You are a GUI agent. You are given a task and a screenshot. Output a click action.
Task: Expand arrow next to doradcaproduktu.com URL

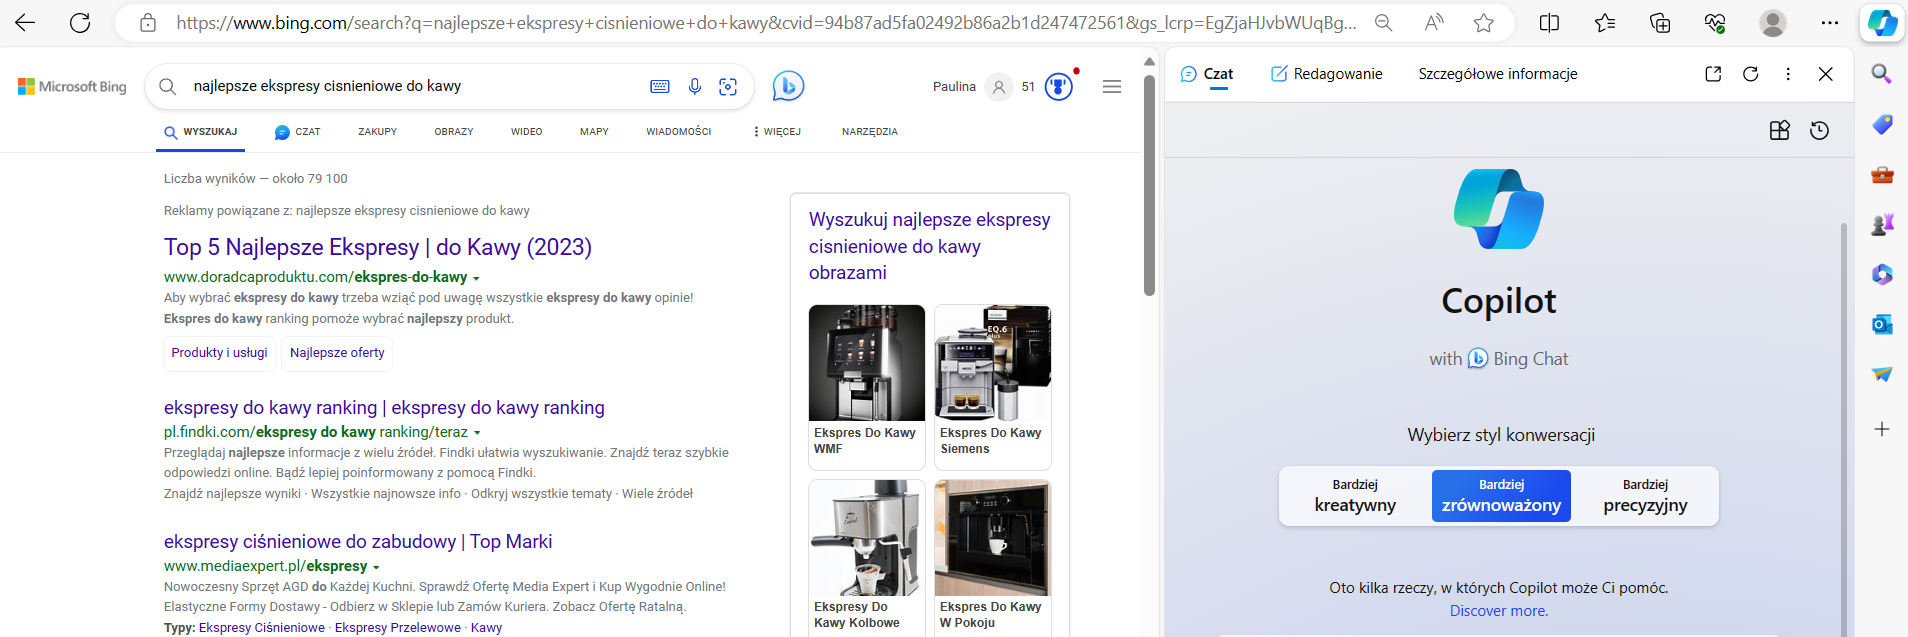(x=476, y=278)
